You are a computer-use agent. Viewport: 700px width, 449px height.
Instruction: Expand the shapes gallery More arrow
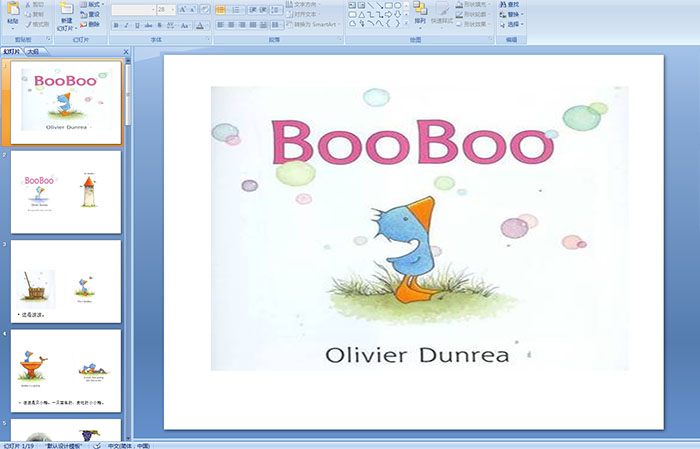406,23
